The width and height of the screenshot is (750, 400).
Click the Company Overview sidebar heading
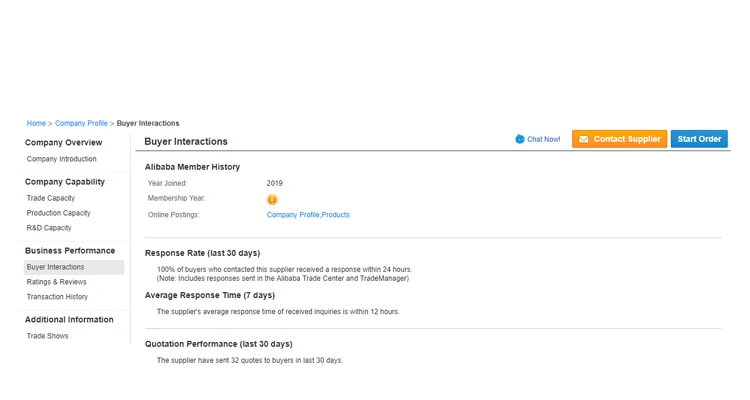[64, 143]
